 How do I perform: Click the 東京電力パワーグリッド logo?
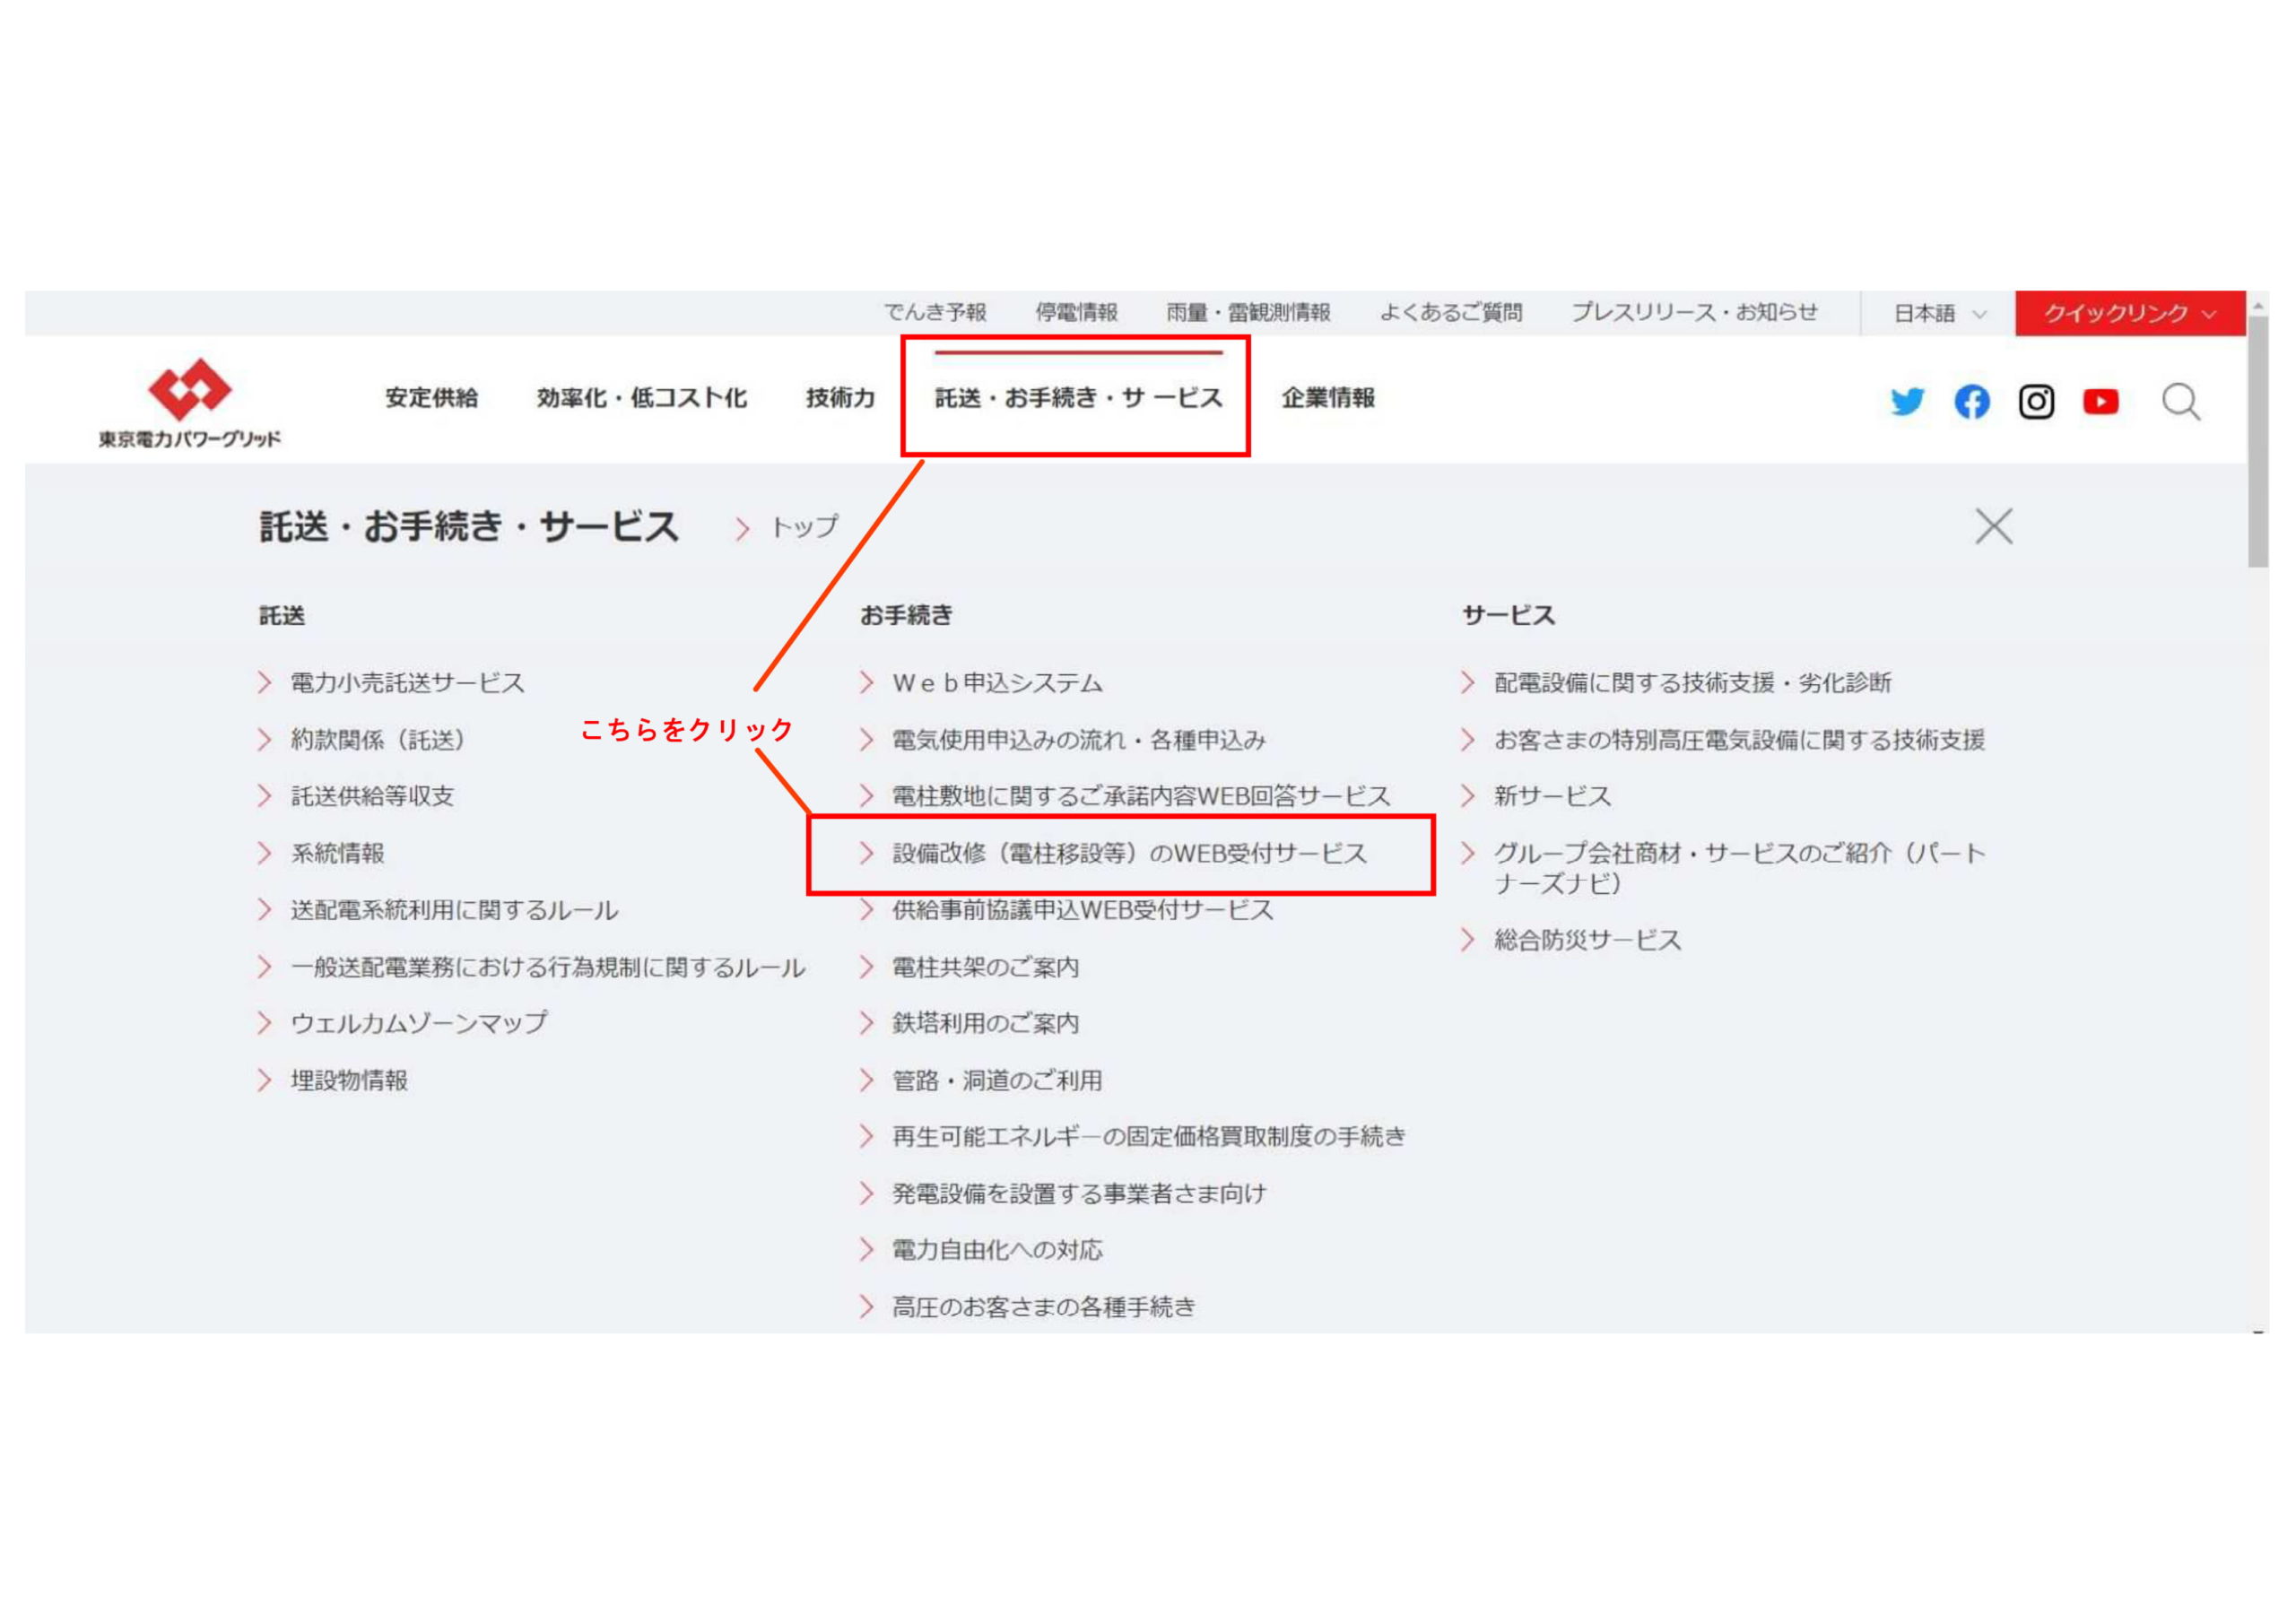[x=189, y=404]
